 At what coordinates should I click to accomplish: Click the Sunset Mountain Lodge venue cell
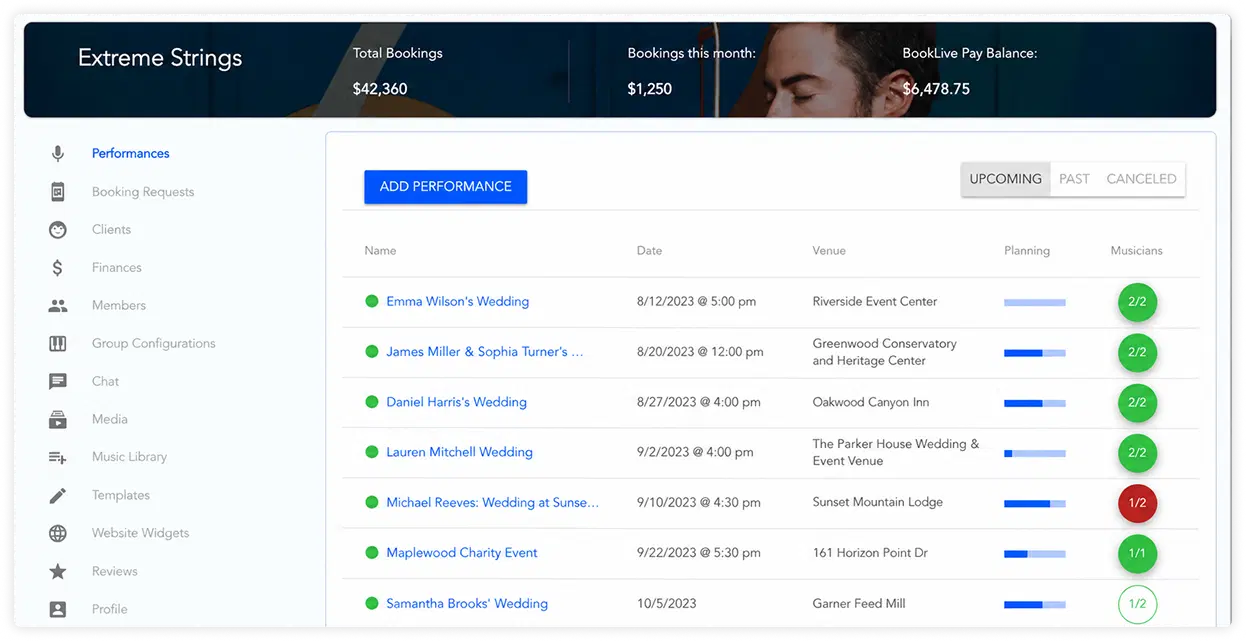coord(878,503)
